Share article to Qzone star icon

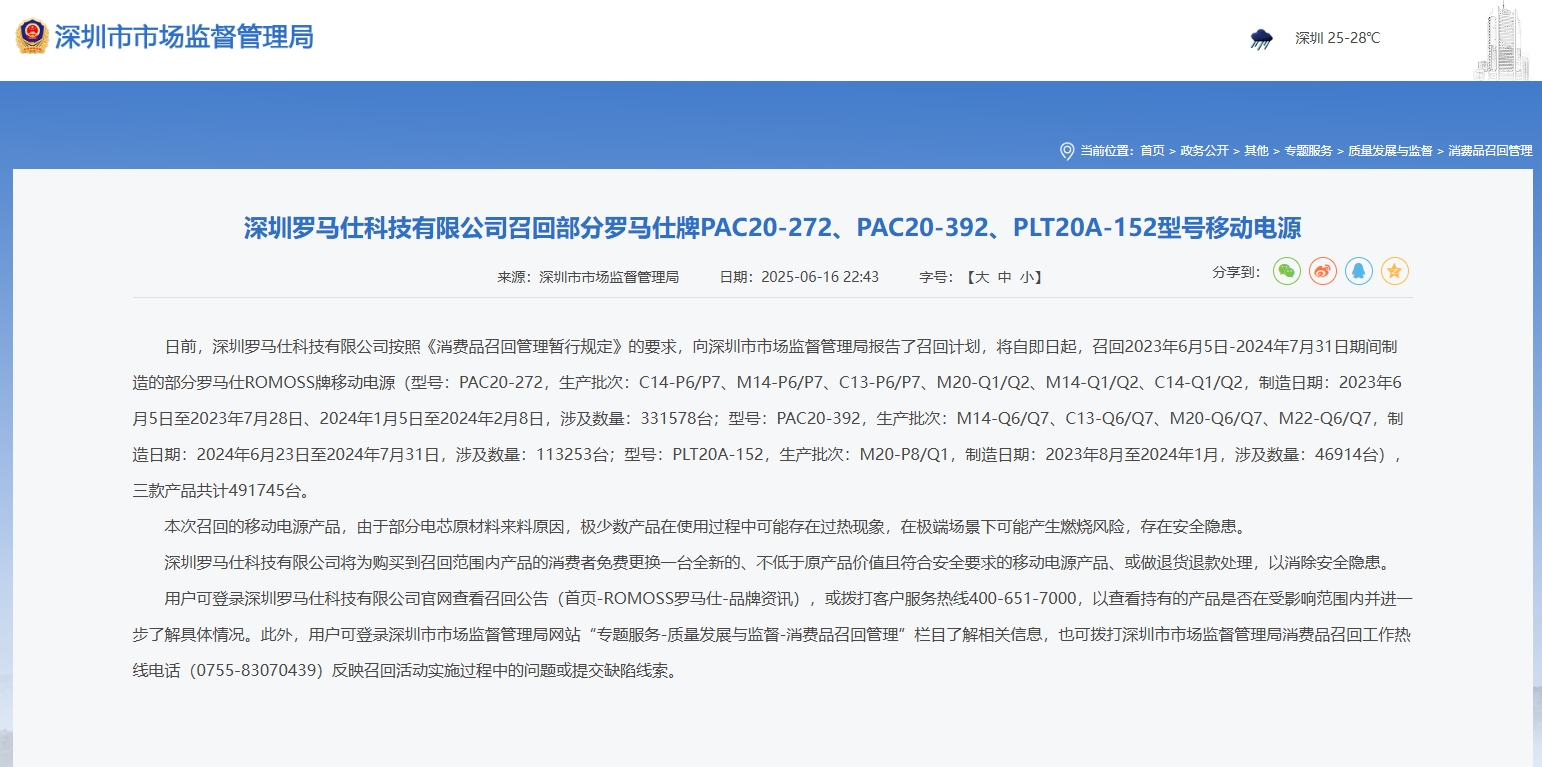(x=1395, y=271)
